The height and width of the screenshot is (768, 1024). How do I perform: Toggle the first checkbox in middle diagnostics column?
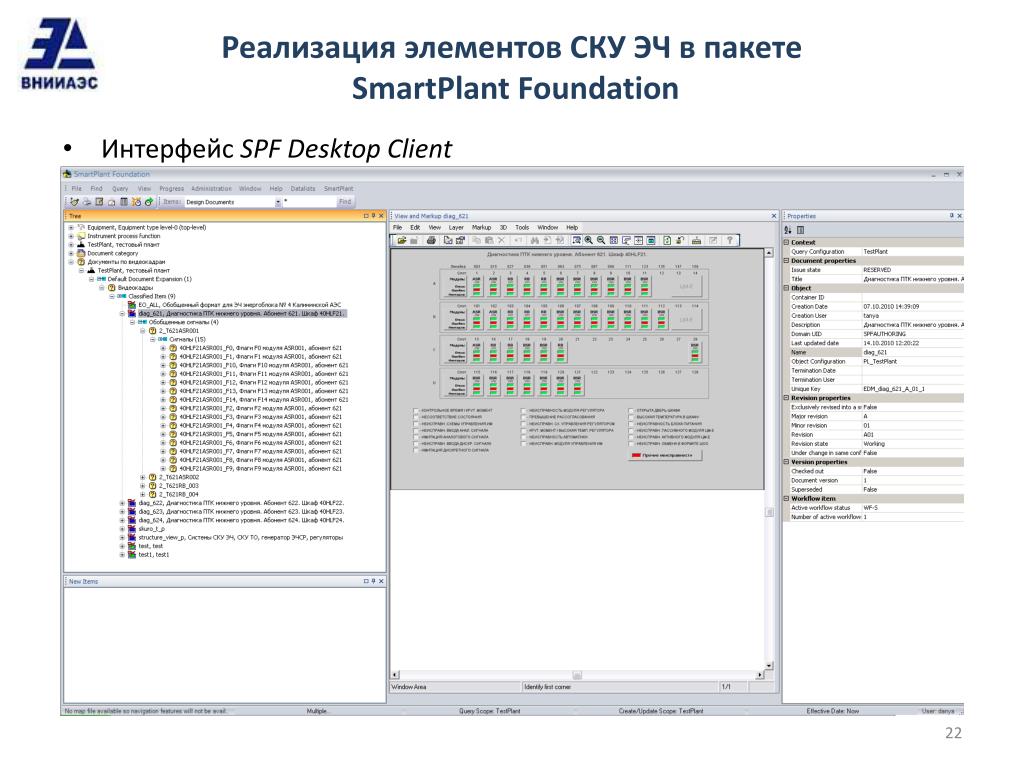[524, 411]
